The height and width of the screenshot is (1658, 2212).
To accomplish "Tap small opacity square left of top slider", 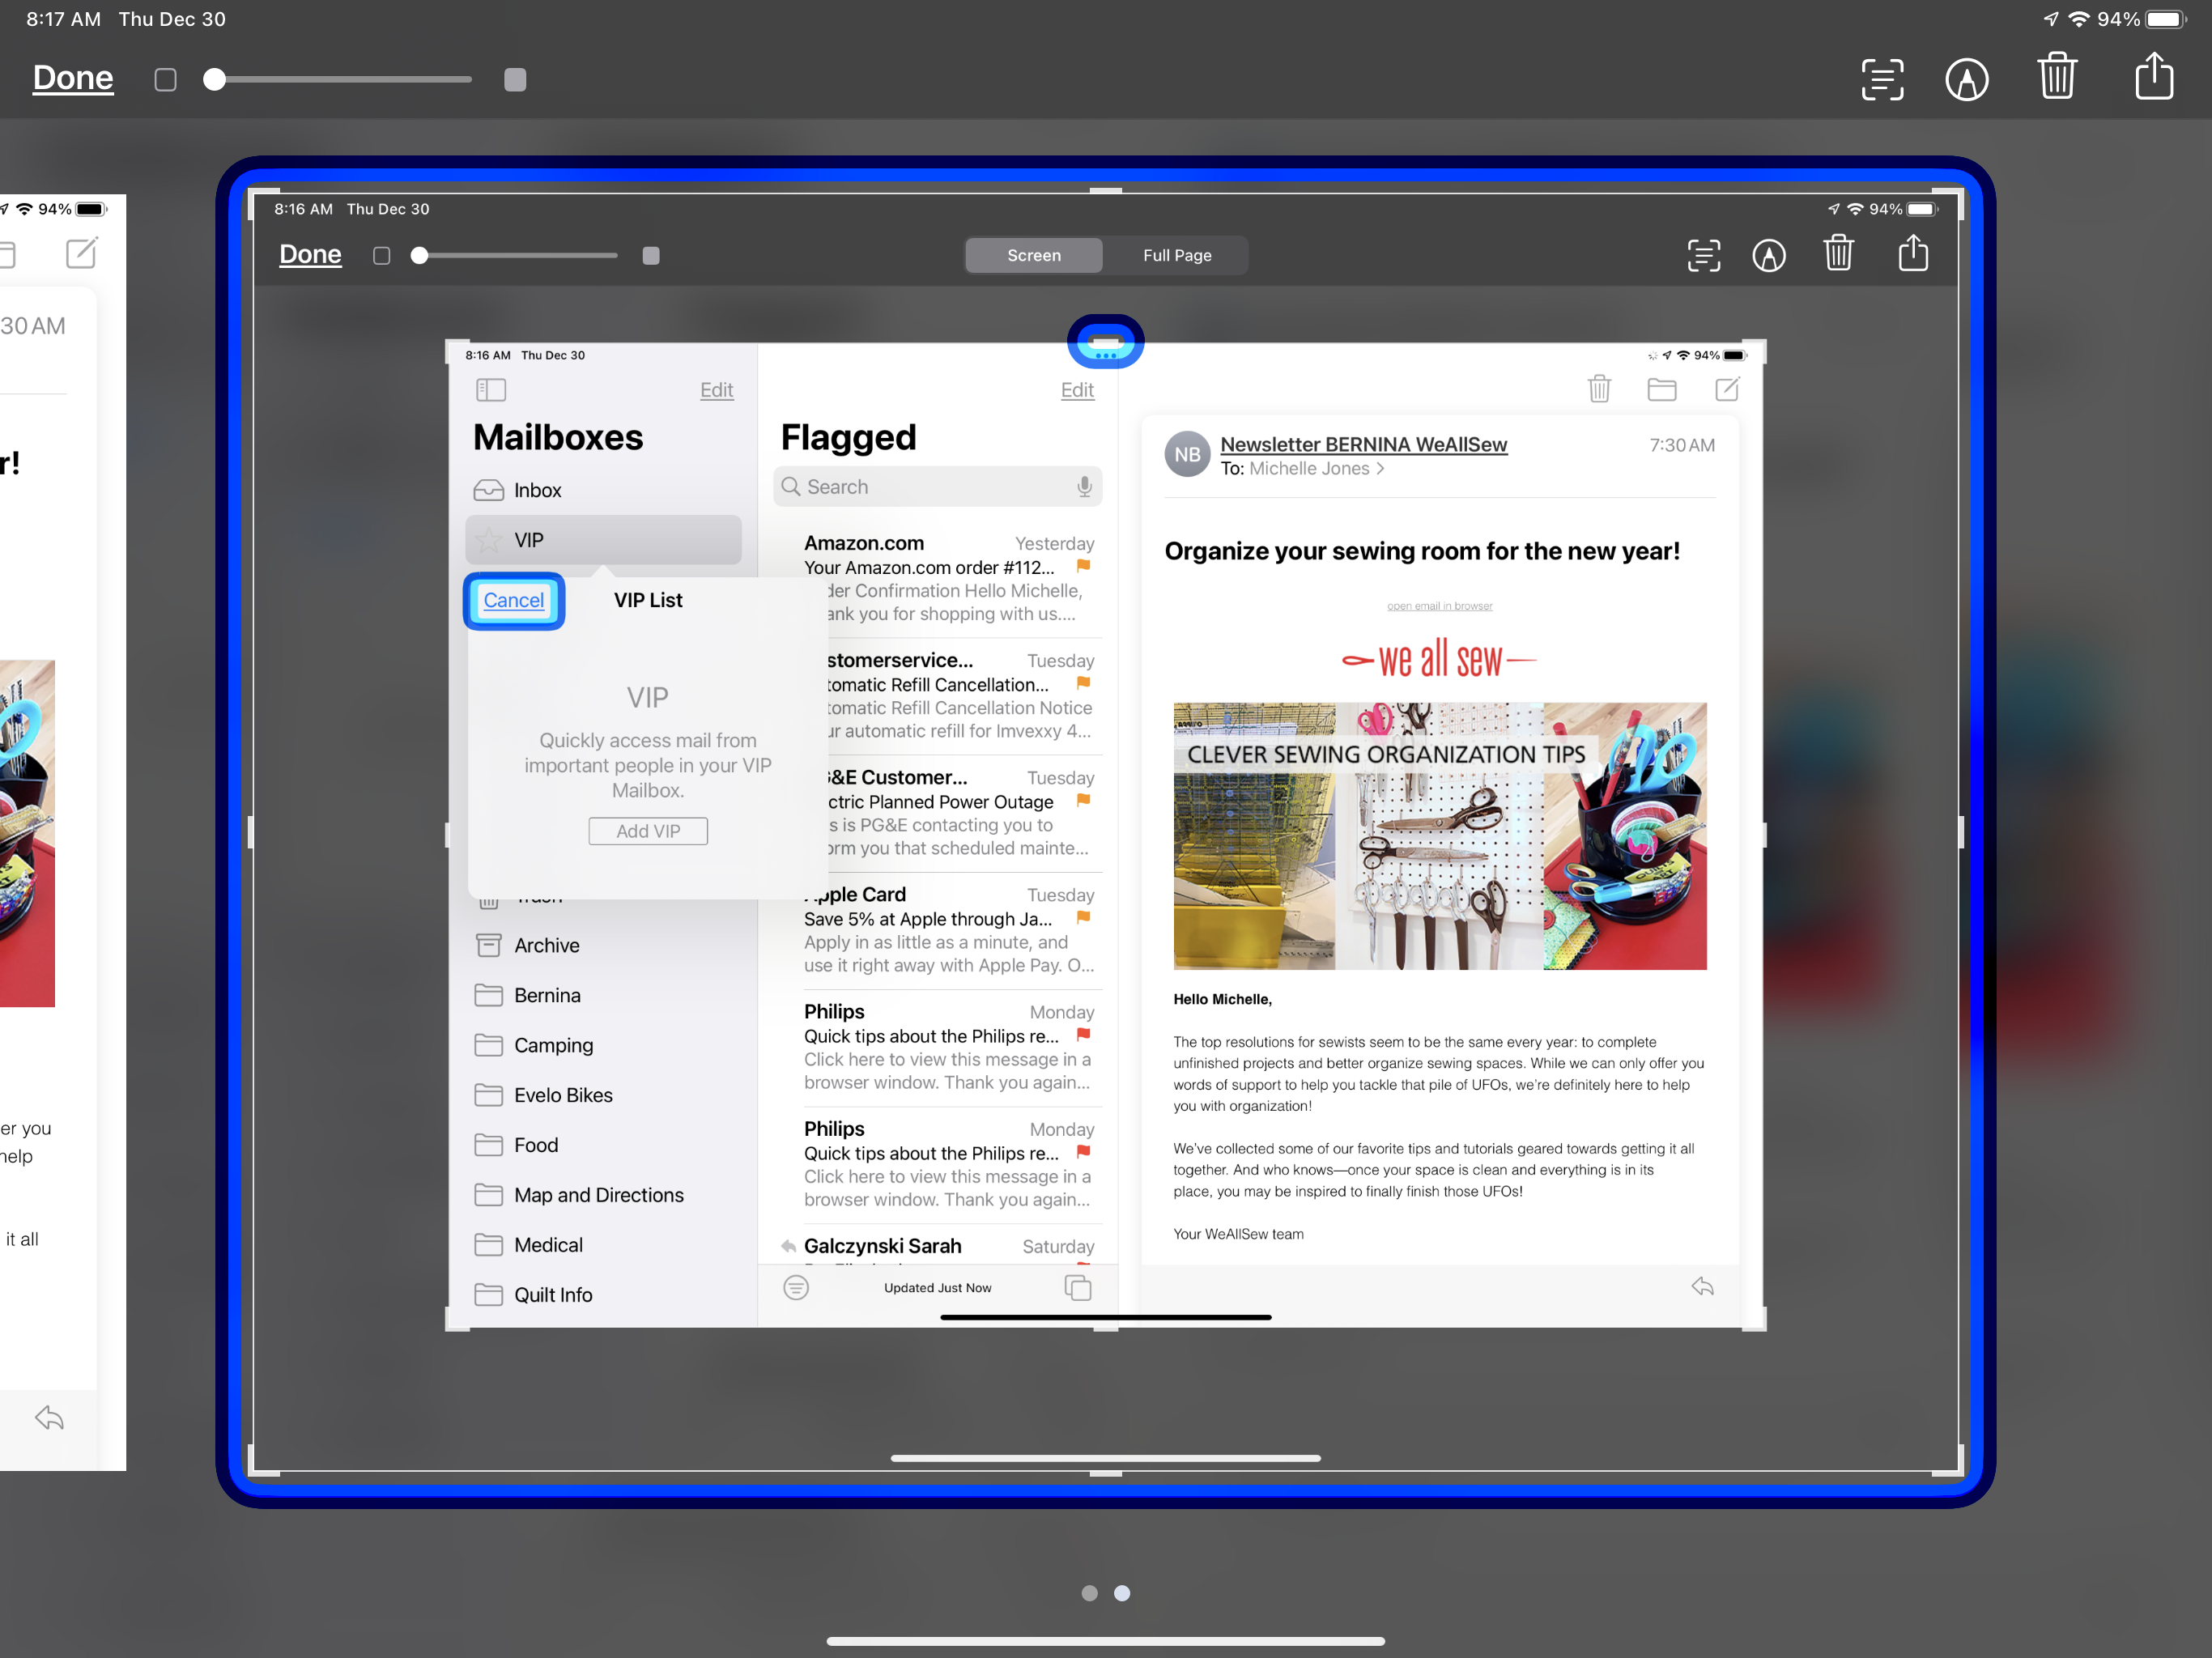I will [166, 80].
